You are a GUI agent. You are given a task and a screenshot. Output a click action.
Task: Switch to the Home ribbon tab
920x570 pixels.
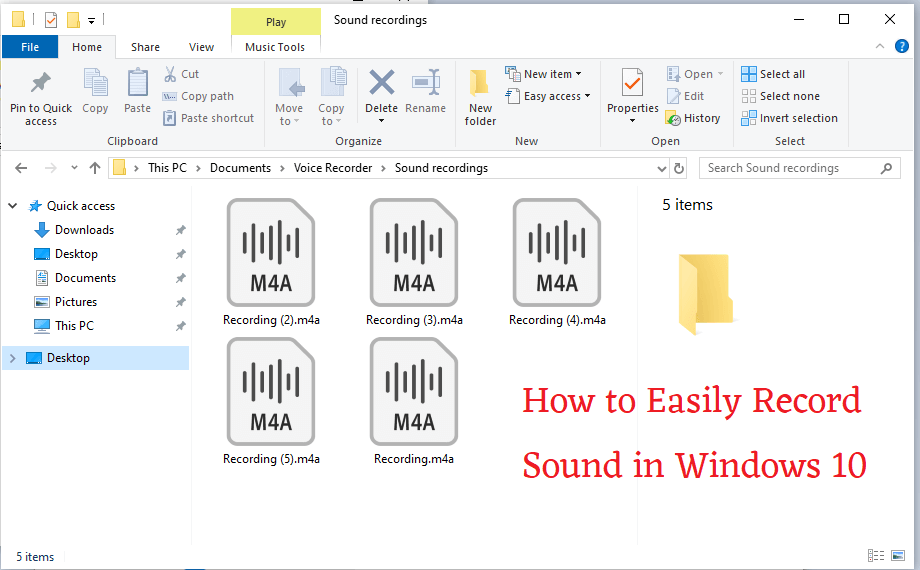pos(87,47)
